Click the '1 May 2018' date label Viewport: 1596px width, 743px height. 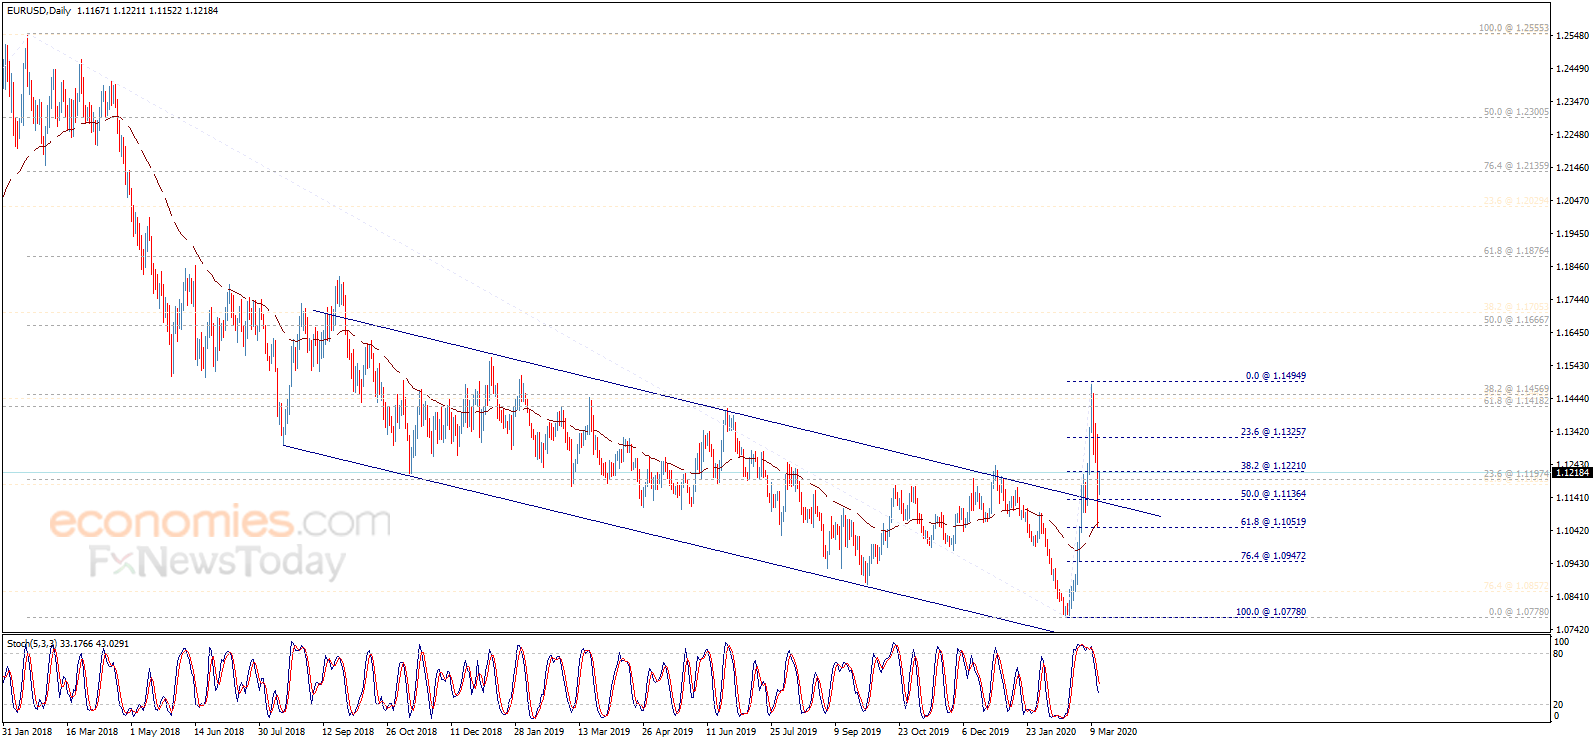click(155, 732)
